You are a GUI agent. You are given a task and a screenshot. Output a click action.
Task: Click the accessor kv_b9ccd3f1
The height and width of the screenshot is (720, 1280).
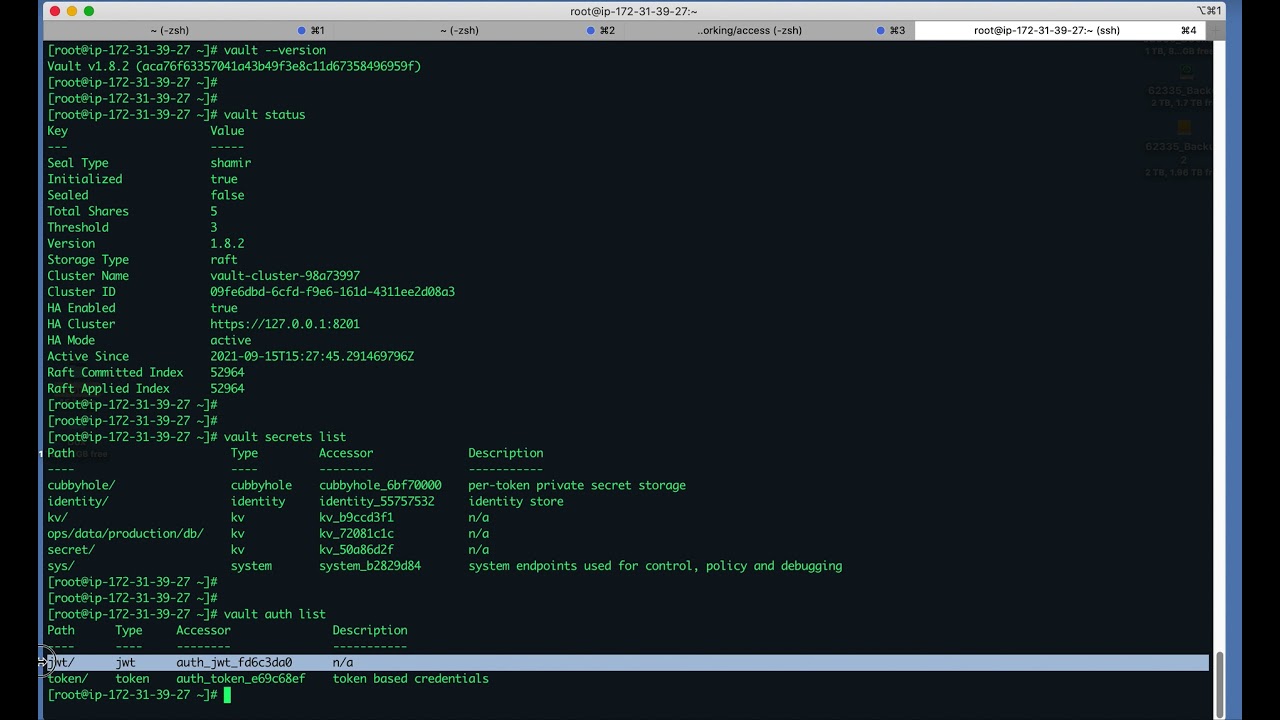pos(356,517)
